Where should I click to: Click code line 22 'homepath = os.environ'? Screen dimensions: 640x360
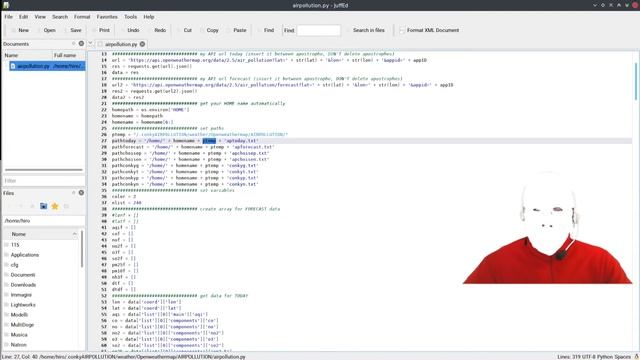click(x=151, y=110)
